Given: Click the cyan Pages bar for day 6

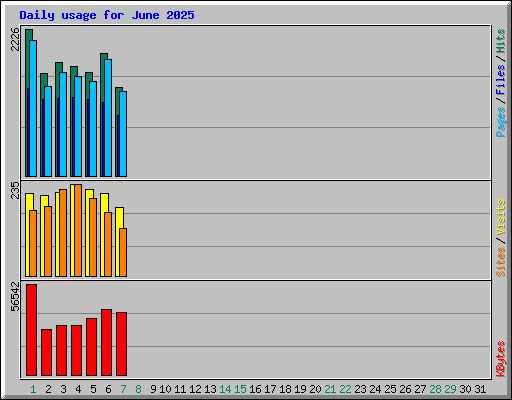Looking at the screenshot, I should [x=108, y=118].
